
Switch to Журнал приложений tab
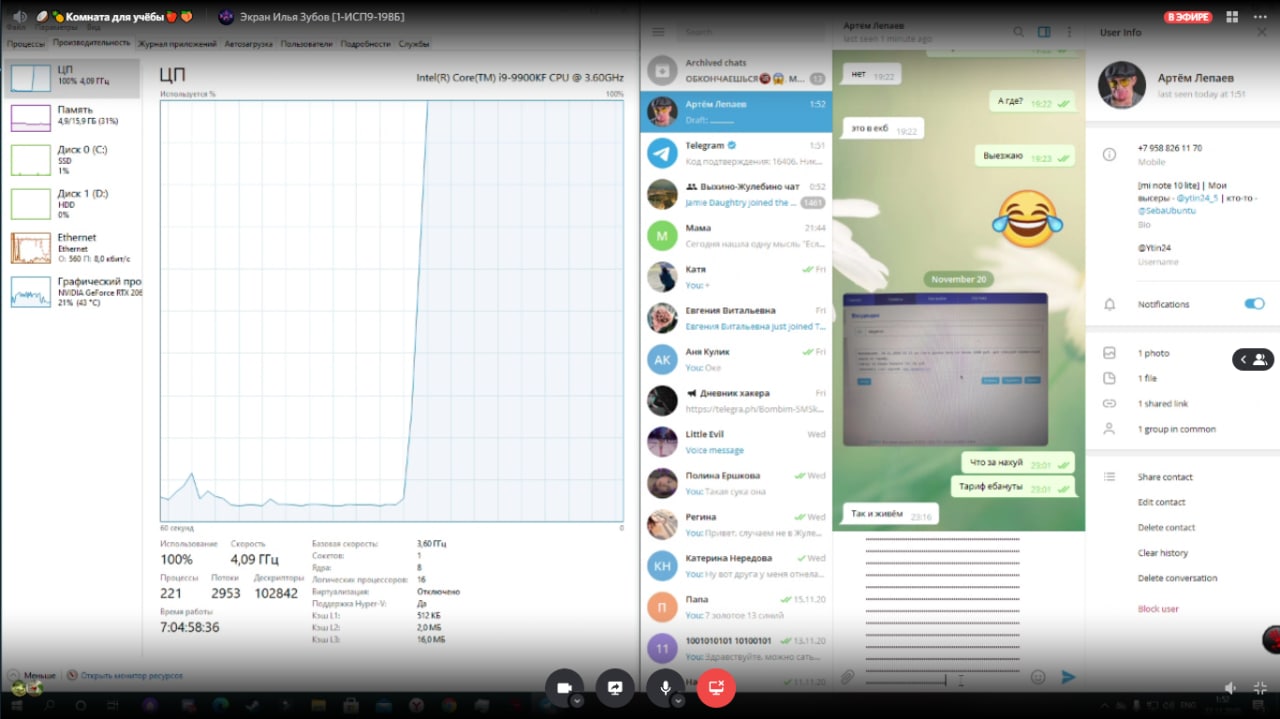click(x=177, y=44)
